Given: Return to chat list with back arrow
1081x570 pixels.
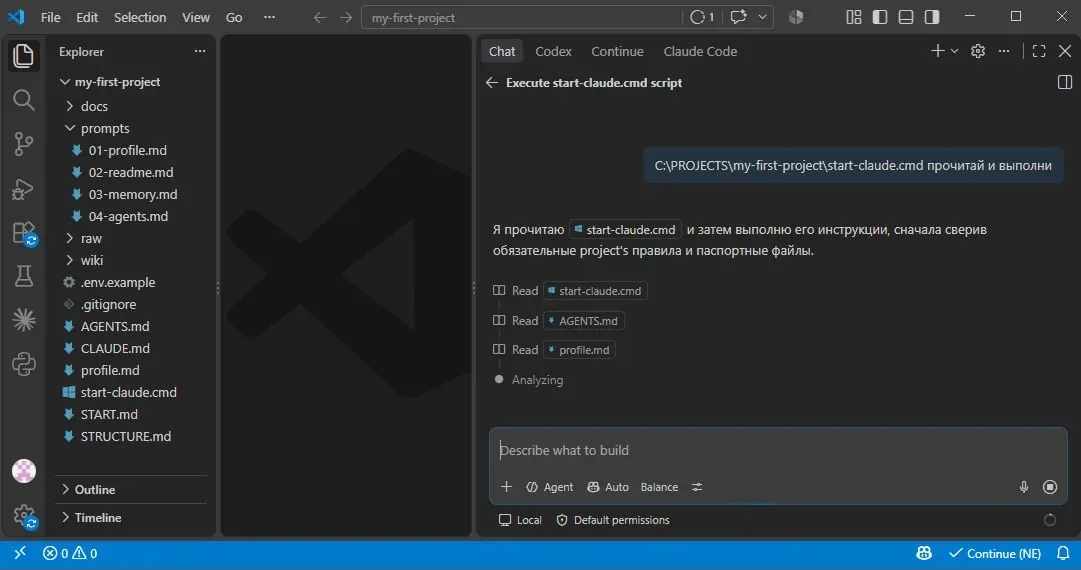Looking at the screenshot, I should (492, 83).
